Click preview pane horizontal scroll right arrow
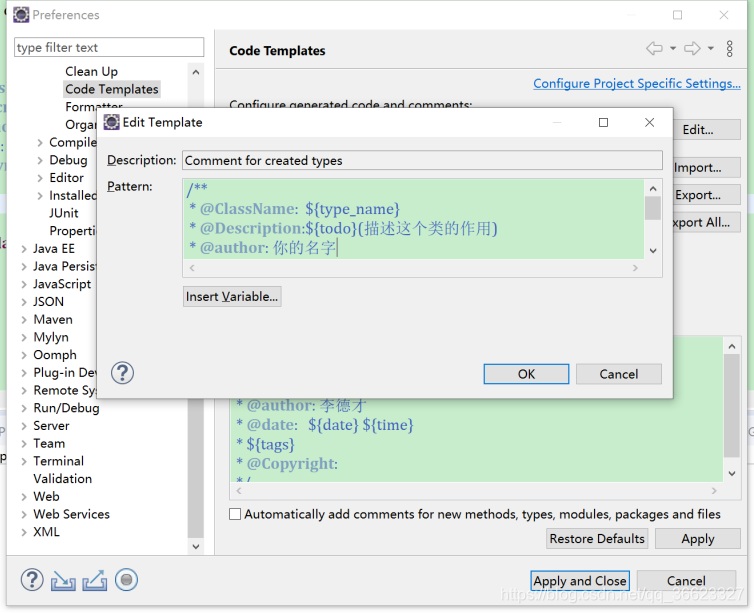The image size is (754, 613). tap(714, 491)
